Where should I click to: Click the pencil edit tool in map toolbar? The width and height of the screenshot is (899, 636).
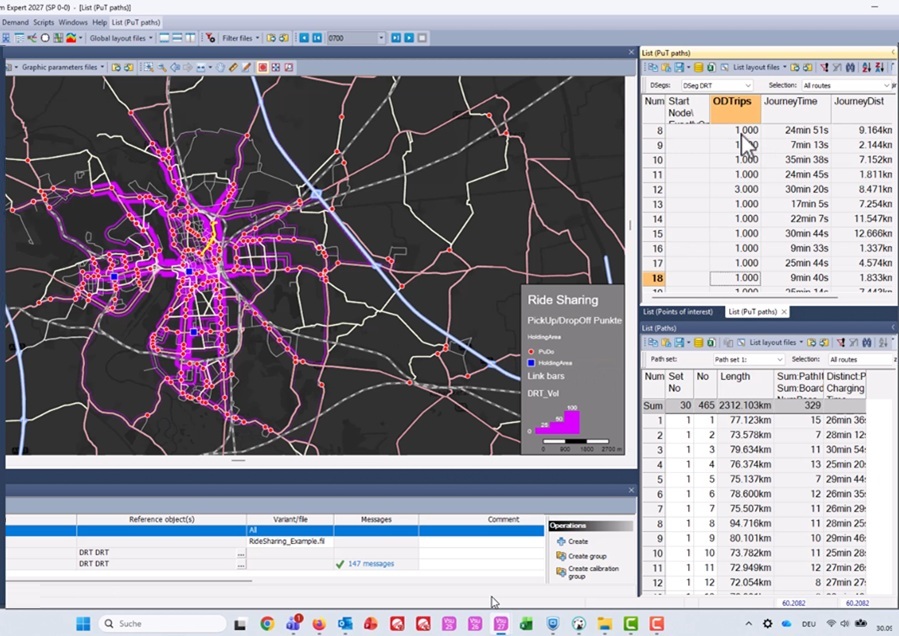click(x=247, y=67)
